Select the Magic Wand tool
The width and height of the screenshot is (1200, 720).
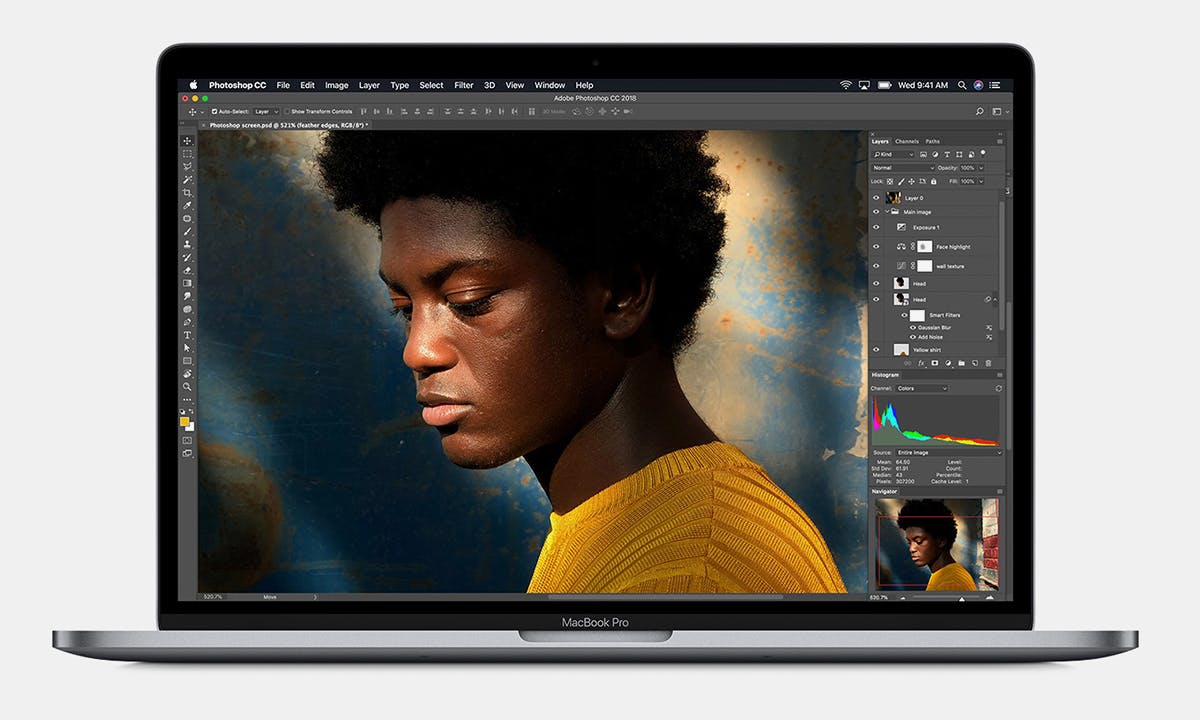click(x=187, y=180)
